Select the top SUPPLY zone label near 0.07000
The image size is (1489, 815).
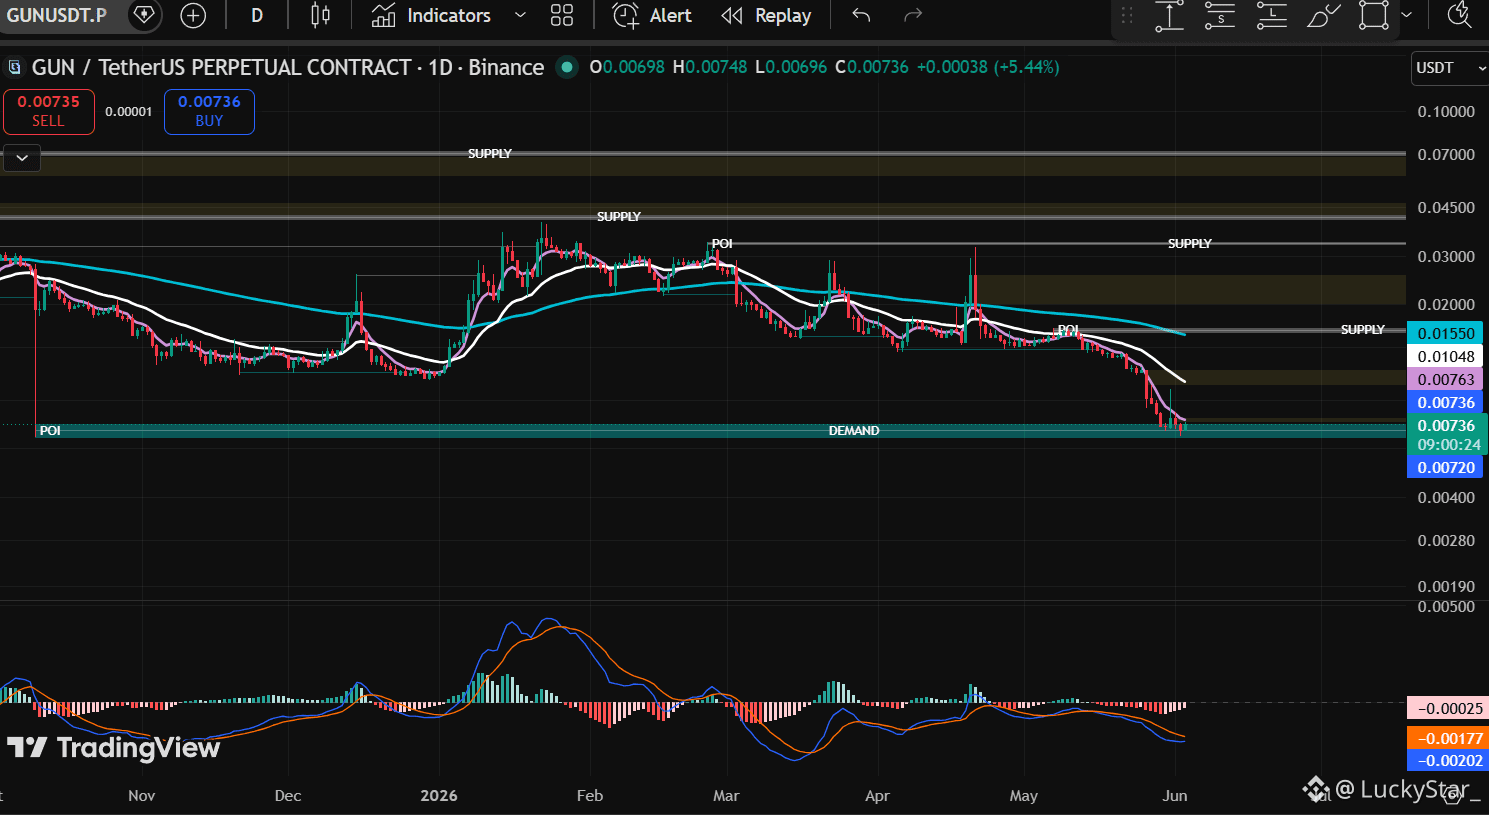[490, 153]
